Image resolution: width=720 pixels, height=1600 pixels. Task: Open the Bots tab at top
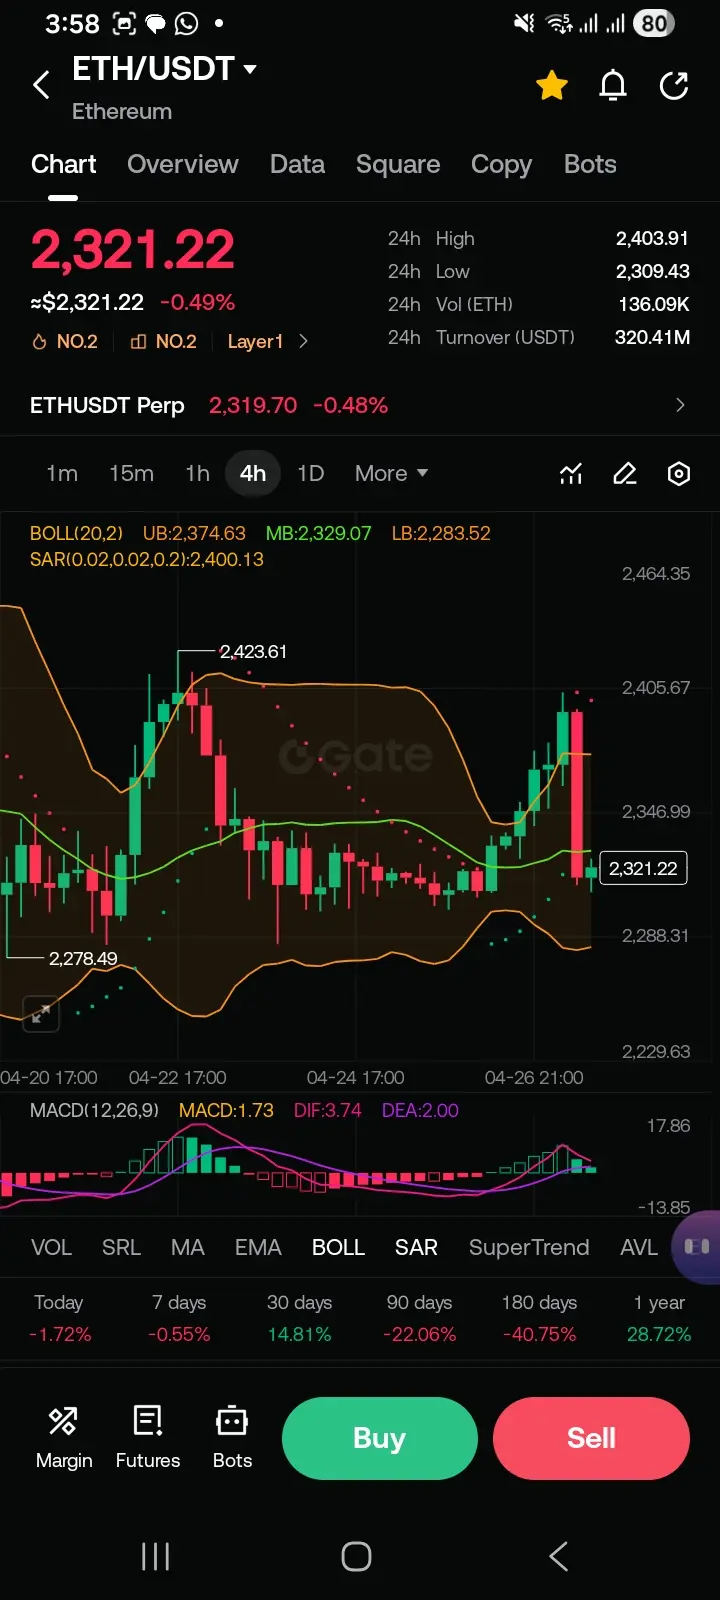(590, 164)
